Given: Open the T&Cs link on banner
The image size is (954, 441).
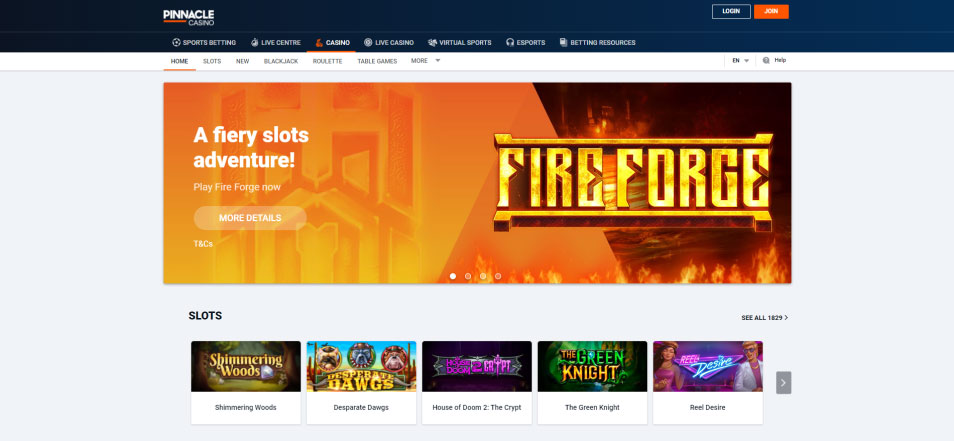Looking at the screenshot, I should click(203, 244).
